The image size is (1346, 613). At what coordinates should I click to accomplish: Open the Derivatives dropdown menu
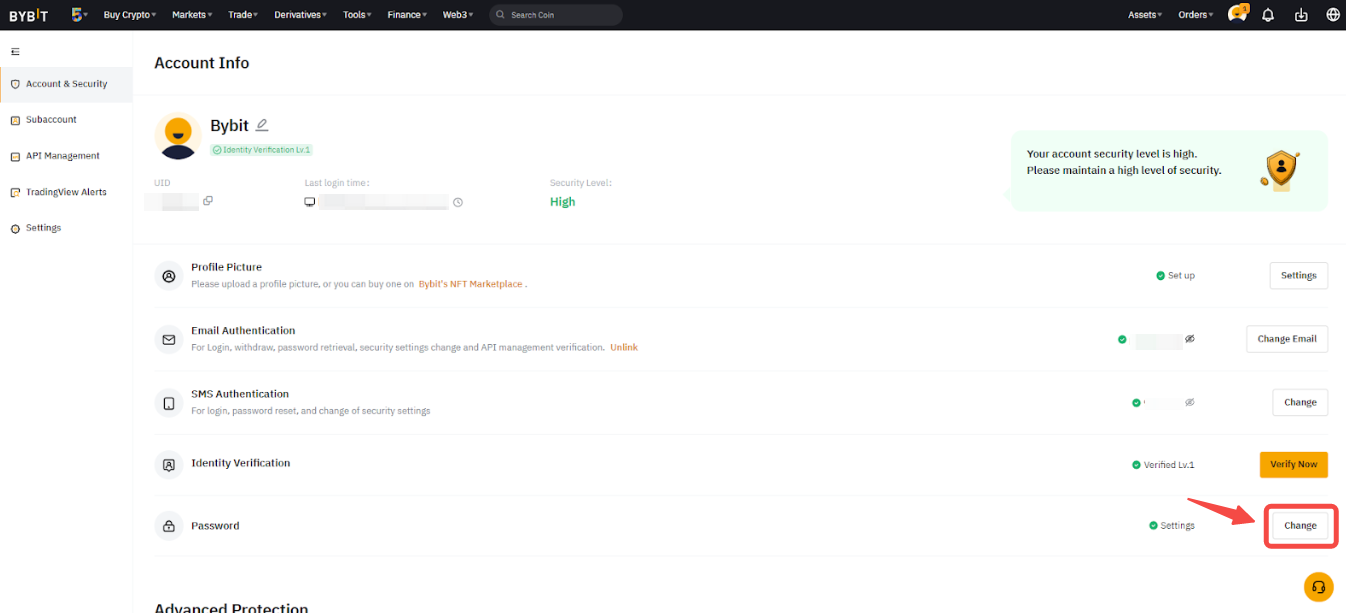tap(301, 15)
